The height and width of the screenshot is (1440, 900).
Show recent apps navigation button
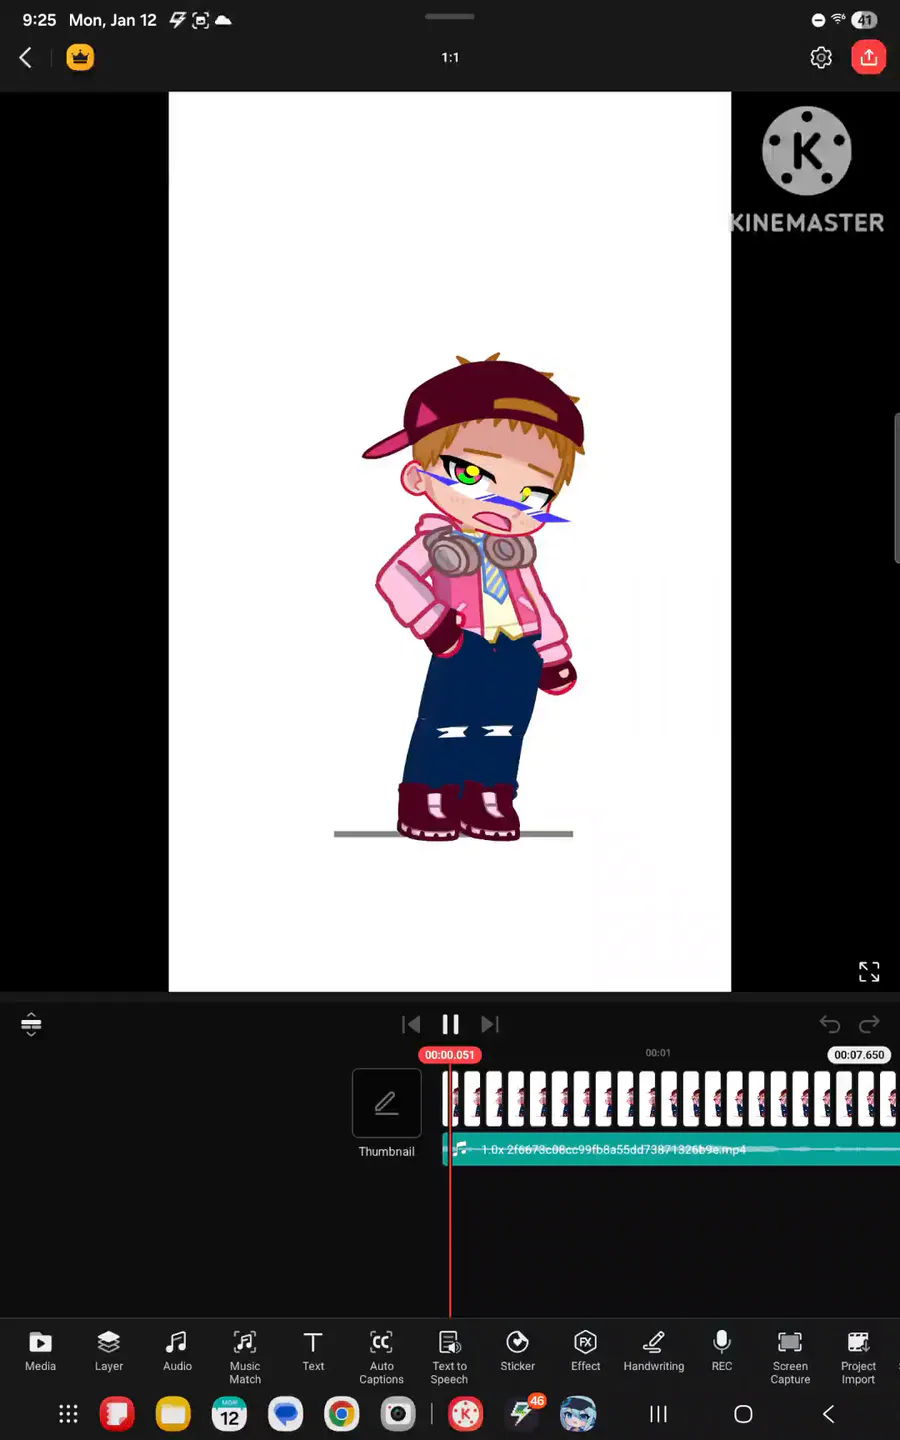[x=658, y=1414]
